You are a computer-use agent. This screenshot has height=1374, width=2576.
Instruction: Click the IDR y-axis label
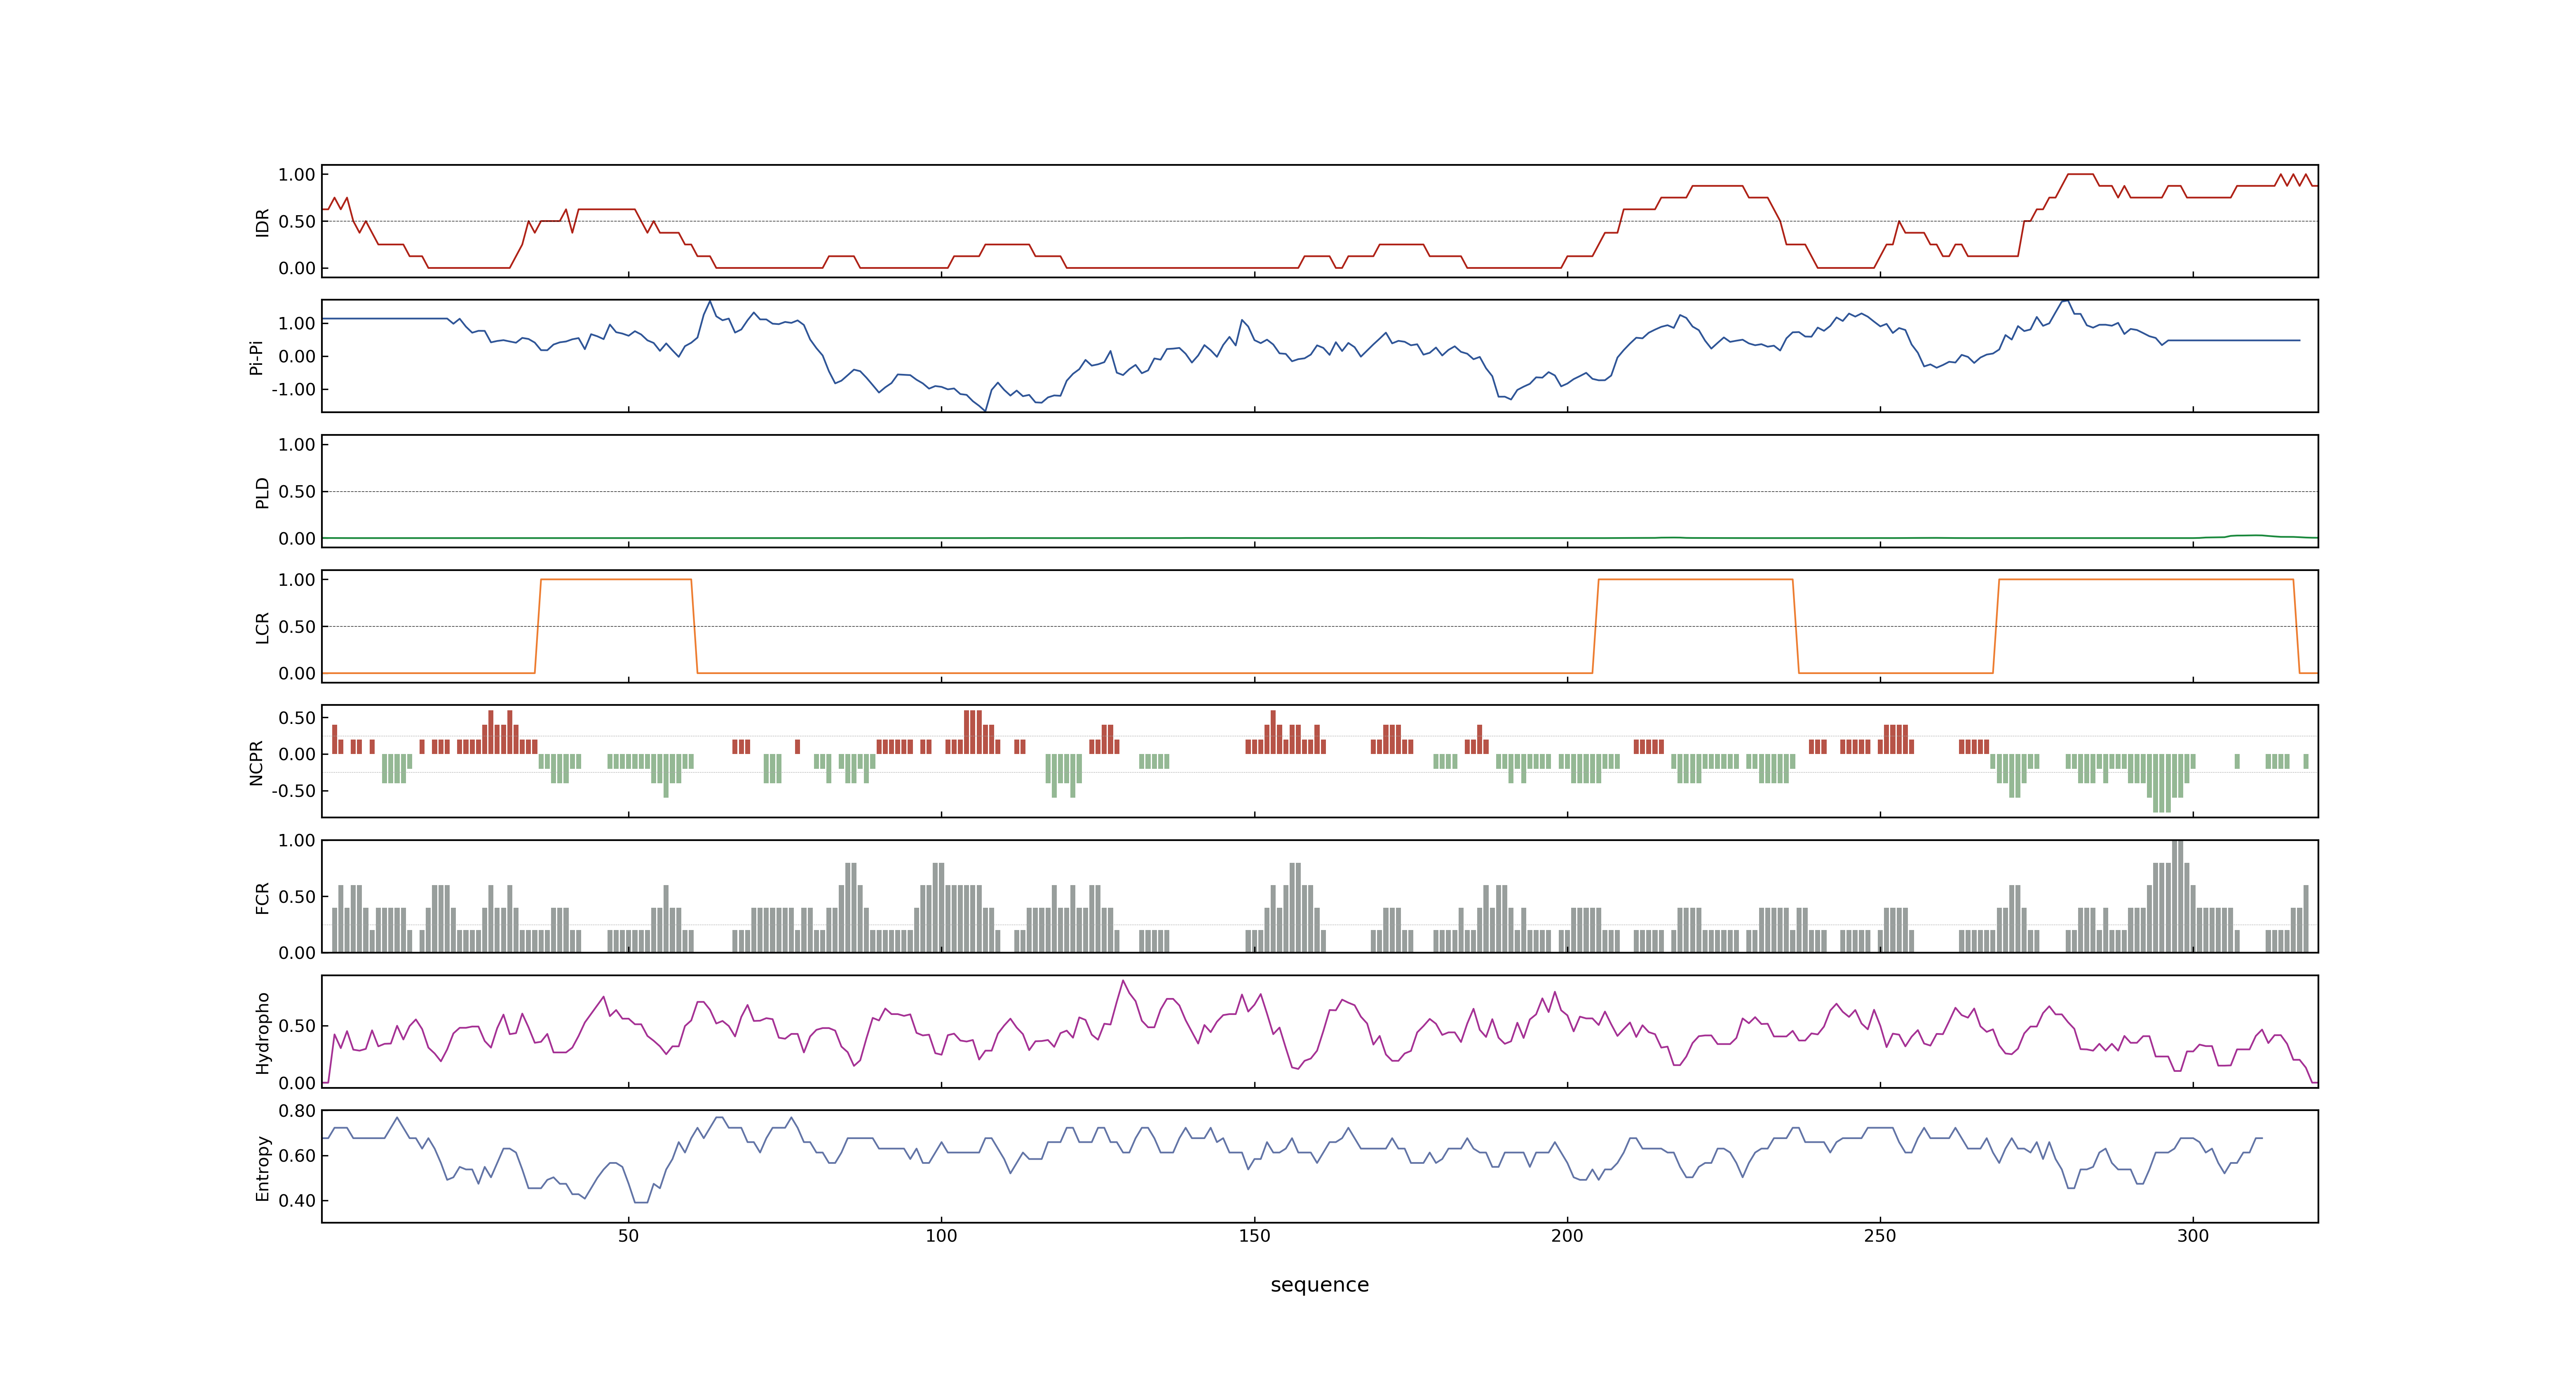[x=262, y=222]
